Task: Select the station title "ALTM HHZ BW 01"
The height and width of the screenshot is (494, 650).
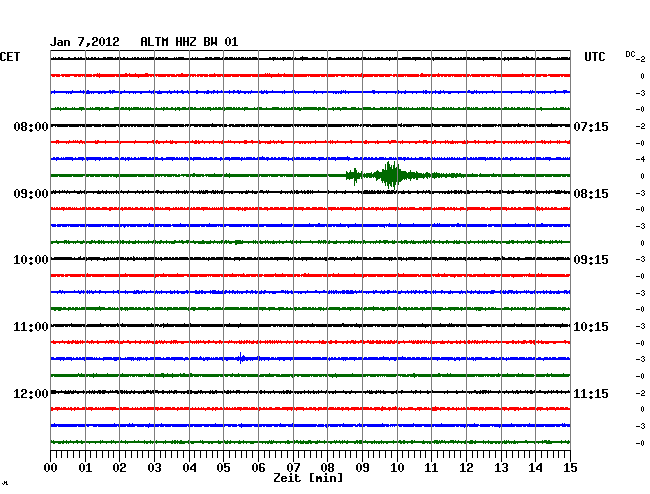Action: (x=189, y=42)
